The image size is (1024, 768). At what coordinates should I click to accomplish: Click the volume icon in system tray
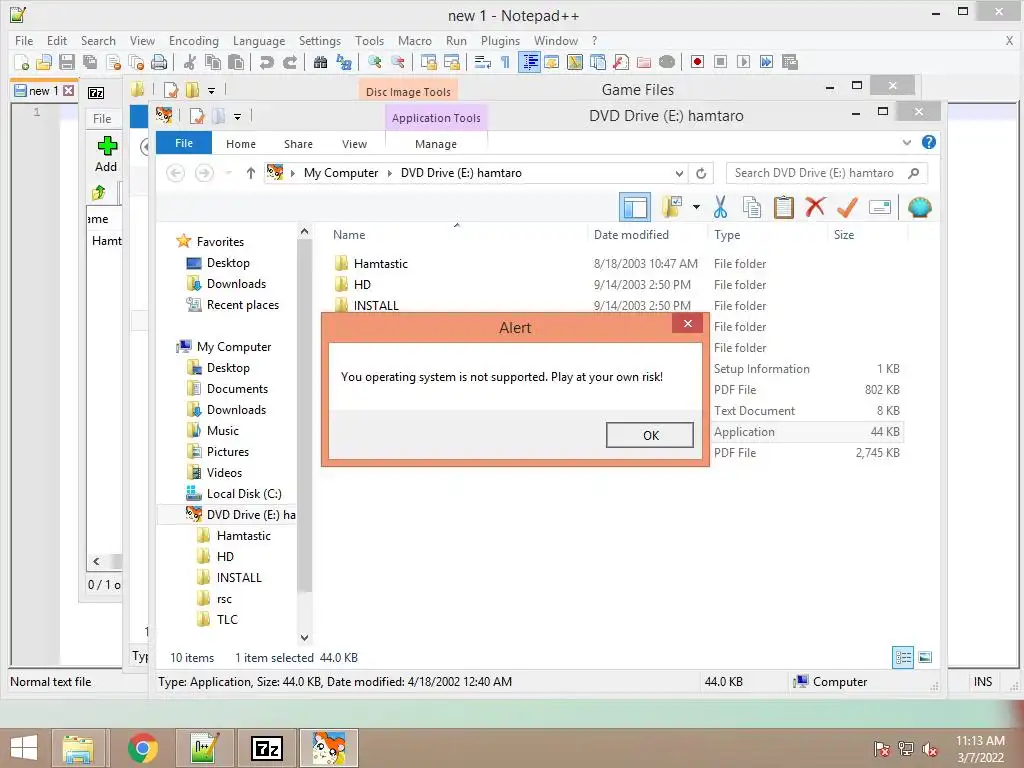(930, 748)
